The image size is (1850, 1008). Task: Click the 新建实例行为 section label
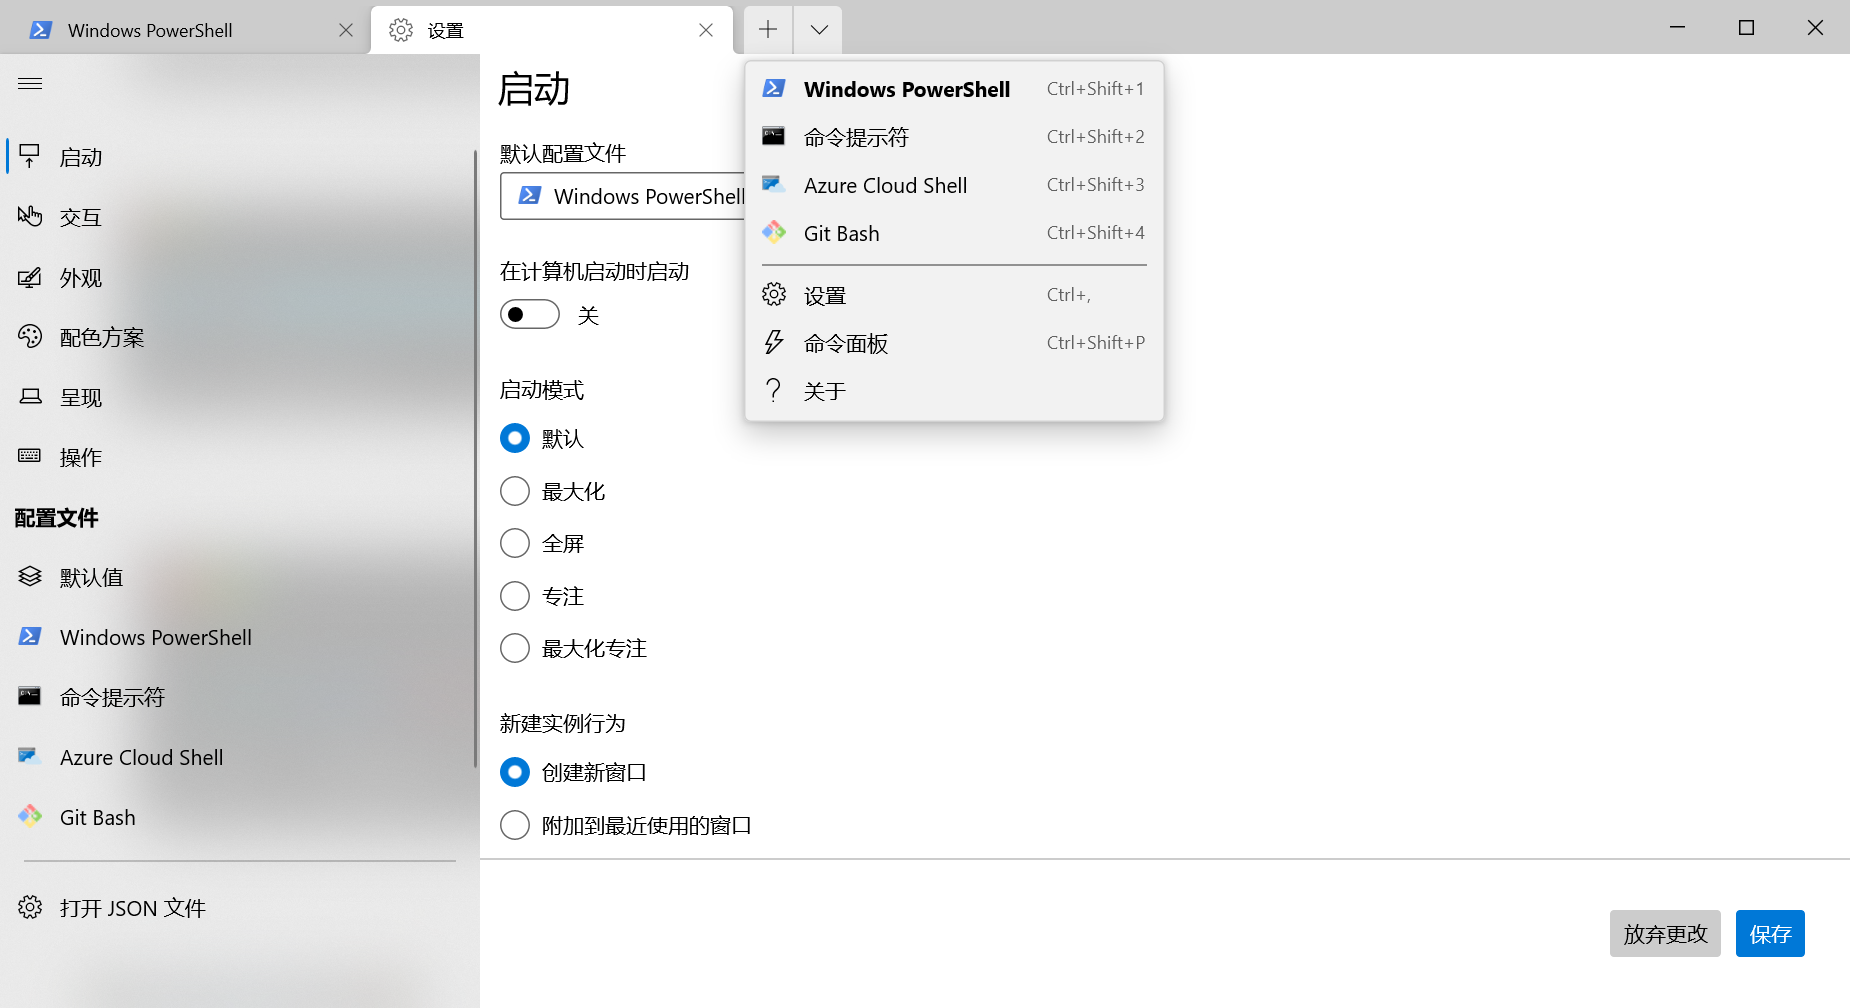coord(563,723)
